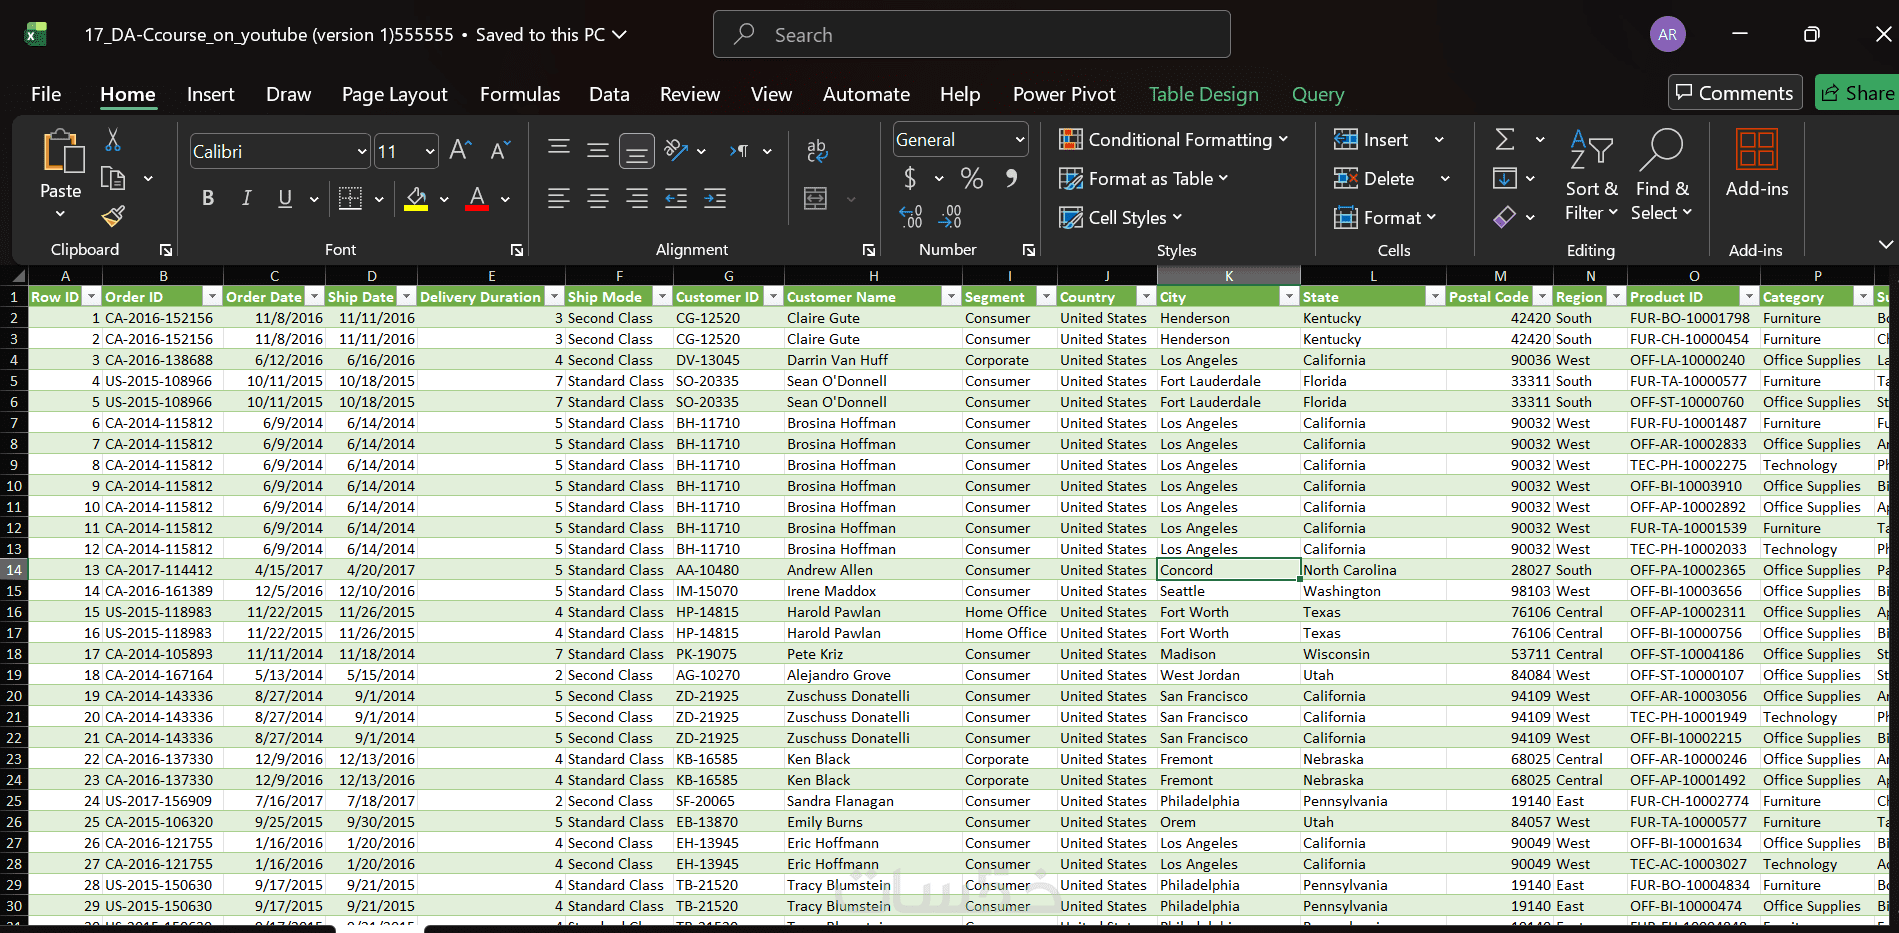Open the Comments button
The height and width of the screenshot is (933, 1899).
click(1734, 93)
